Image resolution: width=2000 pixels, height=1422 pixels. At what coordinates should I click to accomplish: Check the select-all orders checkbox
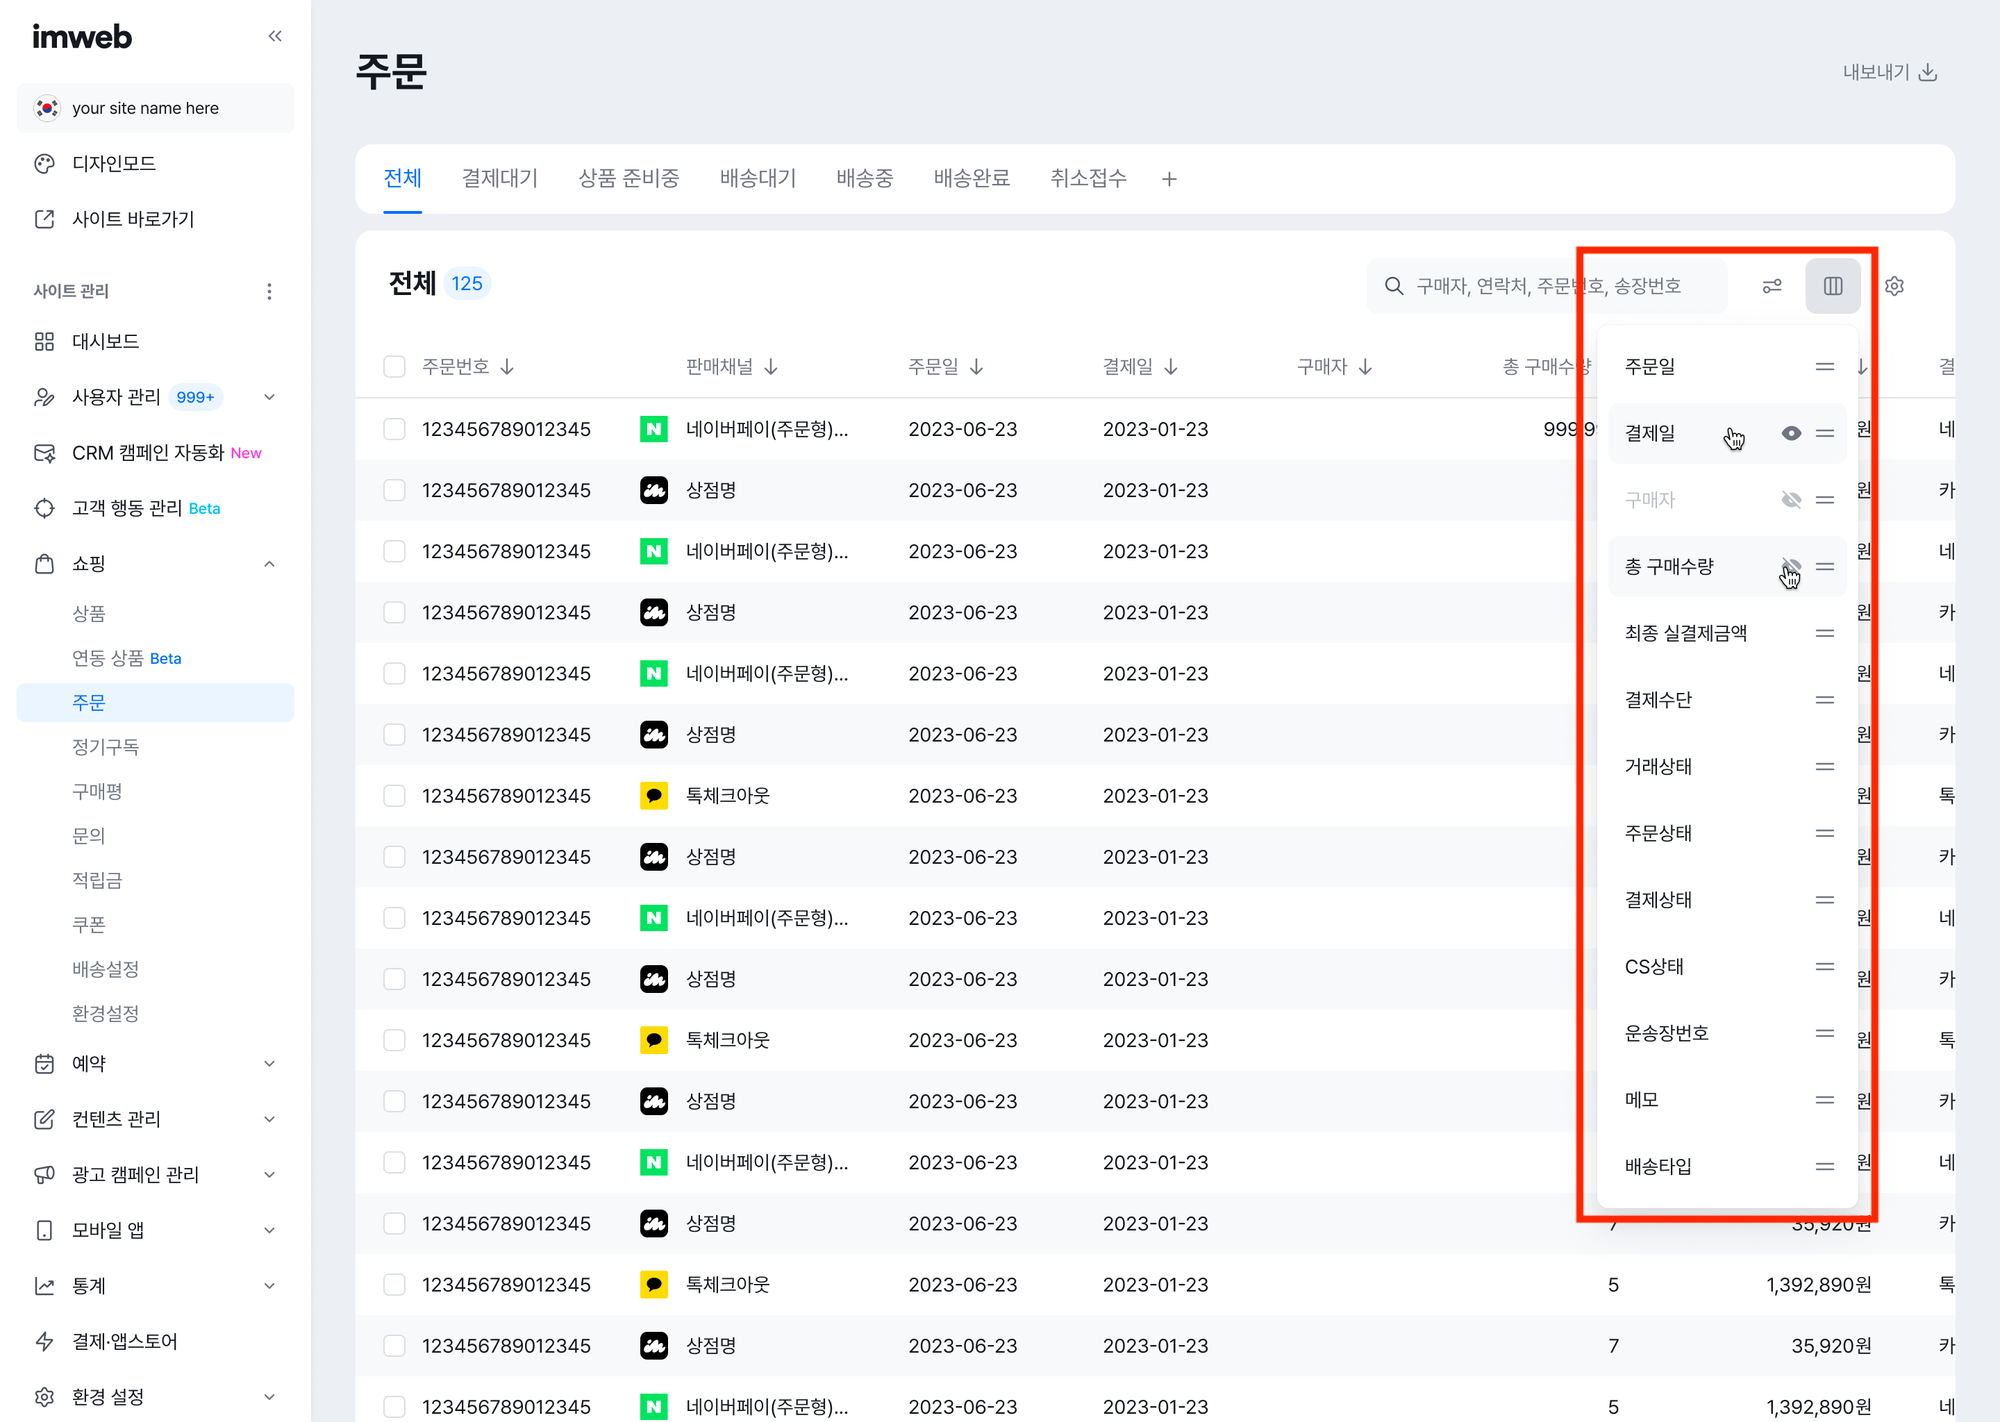pos(394,367)
